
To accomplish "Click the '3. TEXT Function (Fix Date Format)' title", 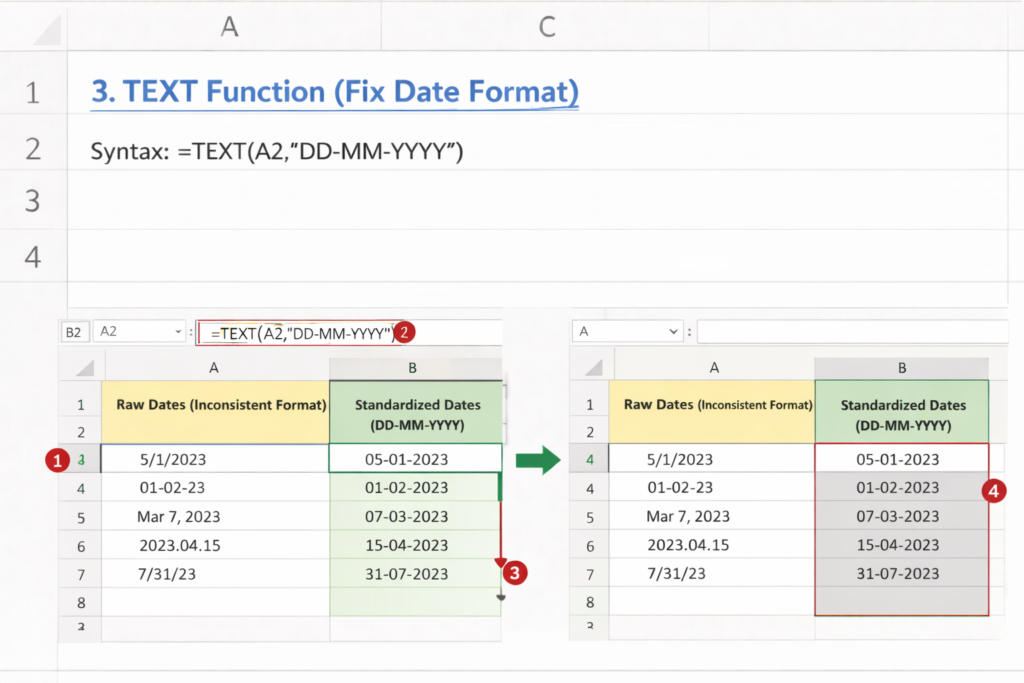I will click(x=334, y=91).
